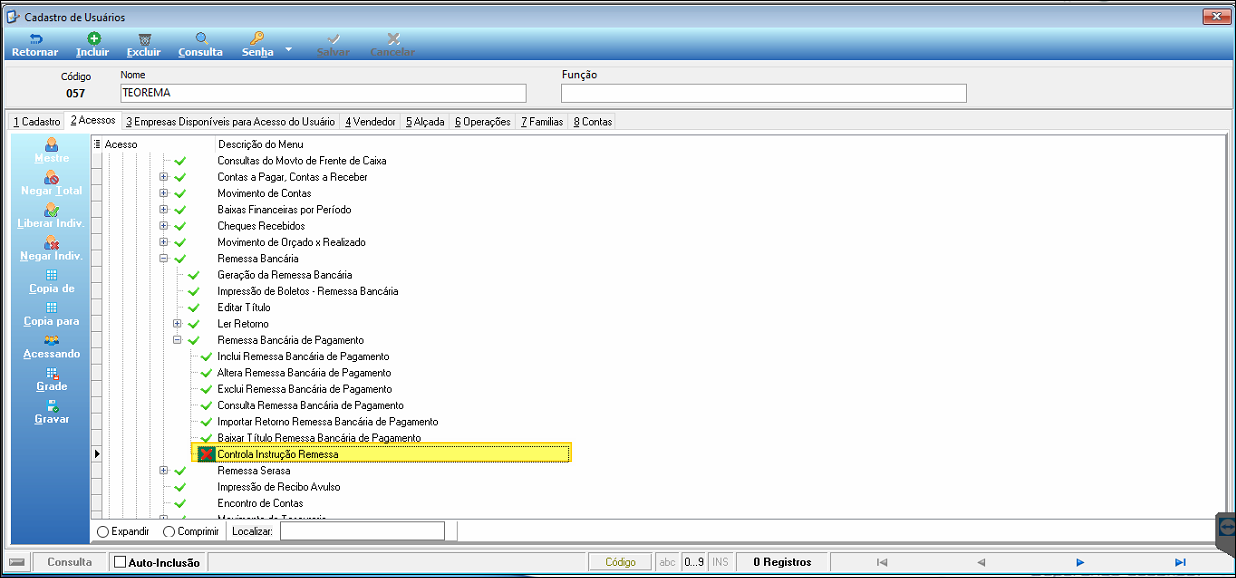Click the Negar Total sidebar icon
Image resolution: width=1236 pixels, height=578 pixels.
[x=51, y=177]
